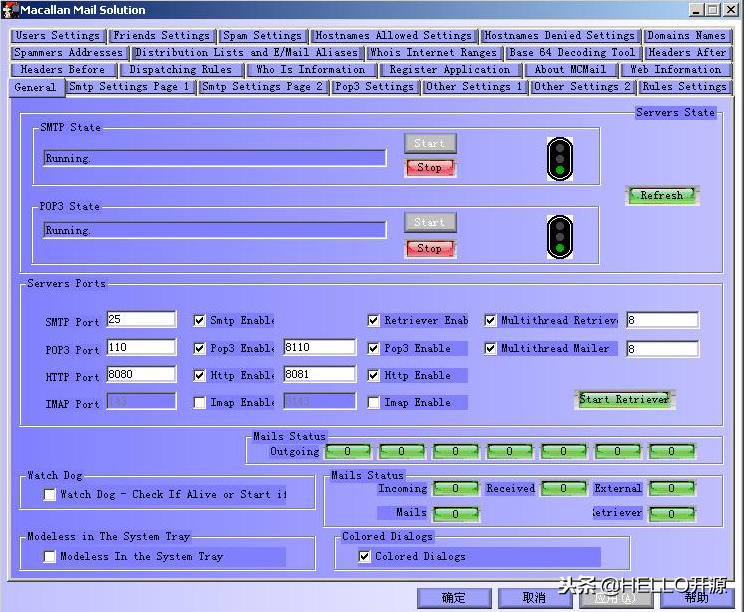Enable the Watch Dog check-if-alive checkbox
Viewport: 744px width, 612px height.
pyautogui.click(x=49, y=495)
